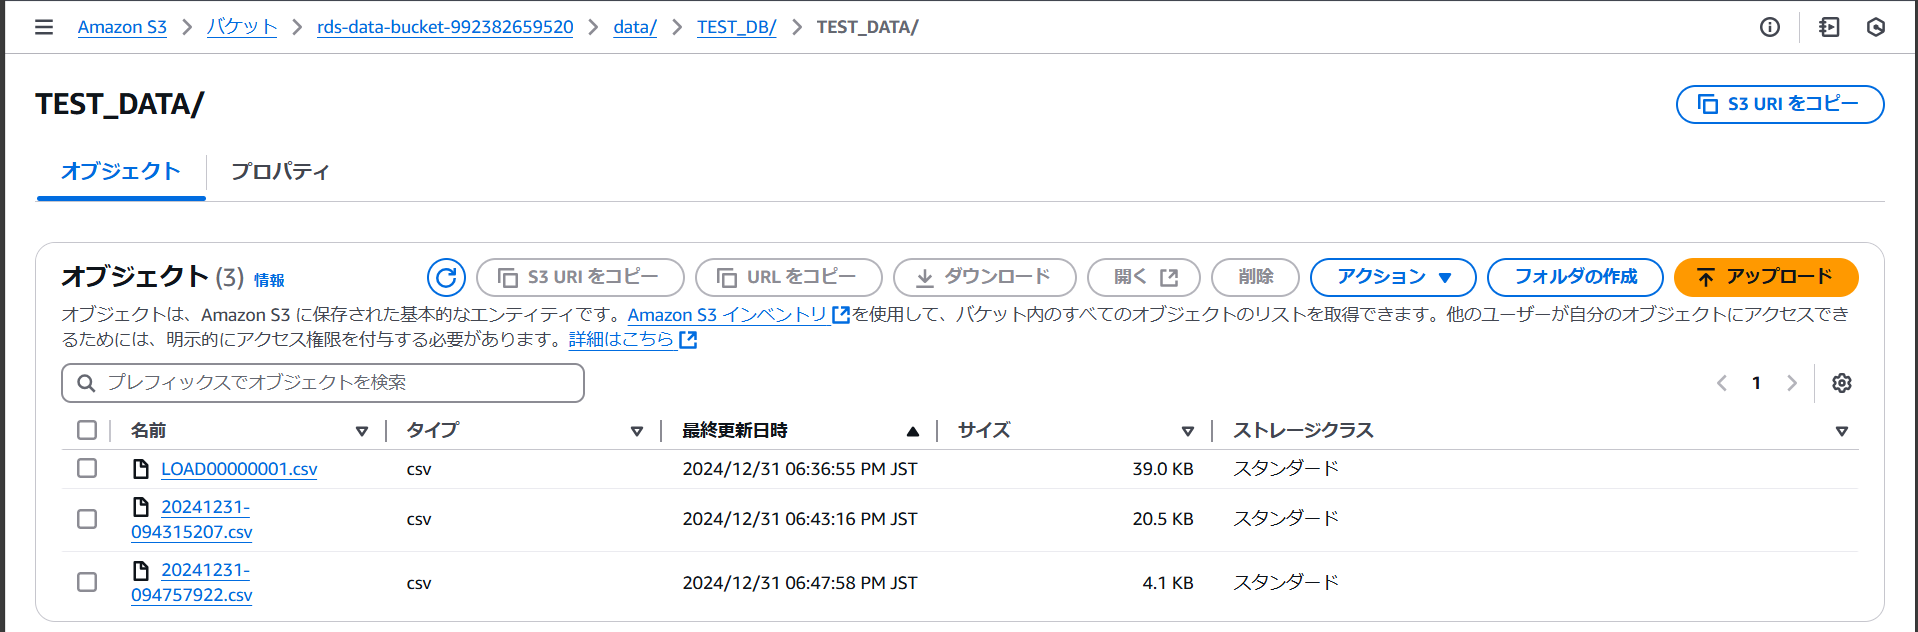Open 20241231-094757922.csv object
The height and width of the screenshot is (632, 1918).
[192, 582]
